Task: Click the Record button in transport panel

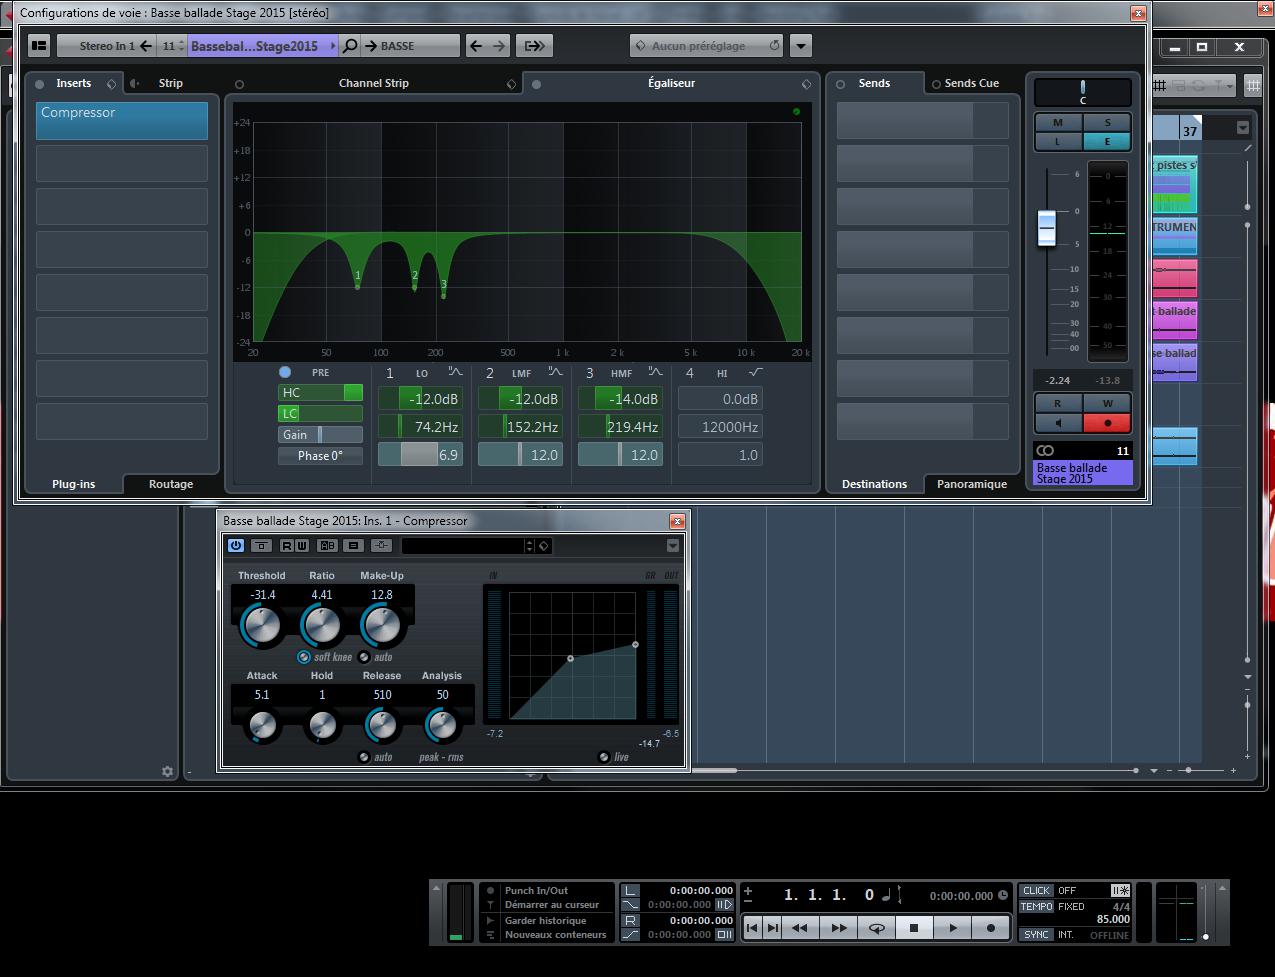Action: pos(991,928)
